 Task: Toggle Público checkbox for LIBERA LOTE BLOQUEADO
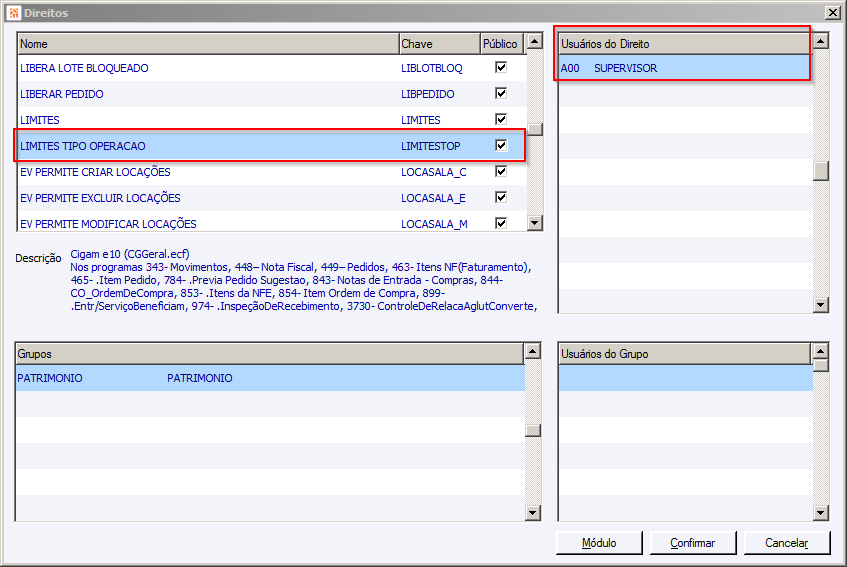pos(501,68)
